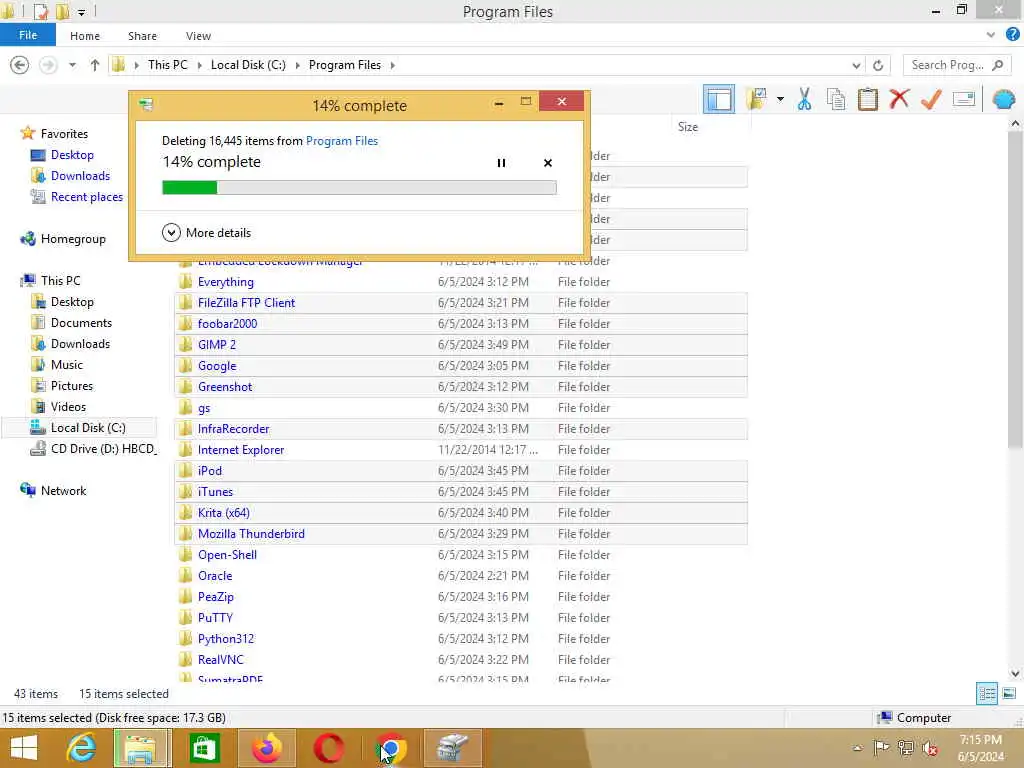Toggle the navigation pane layout button
The image size is (1024, 768).
pos(718,100)
